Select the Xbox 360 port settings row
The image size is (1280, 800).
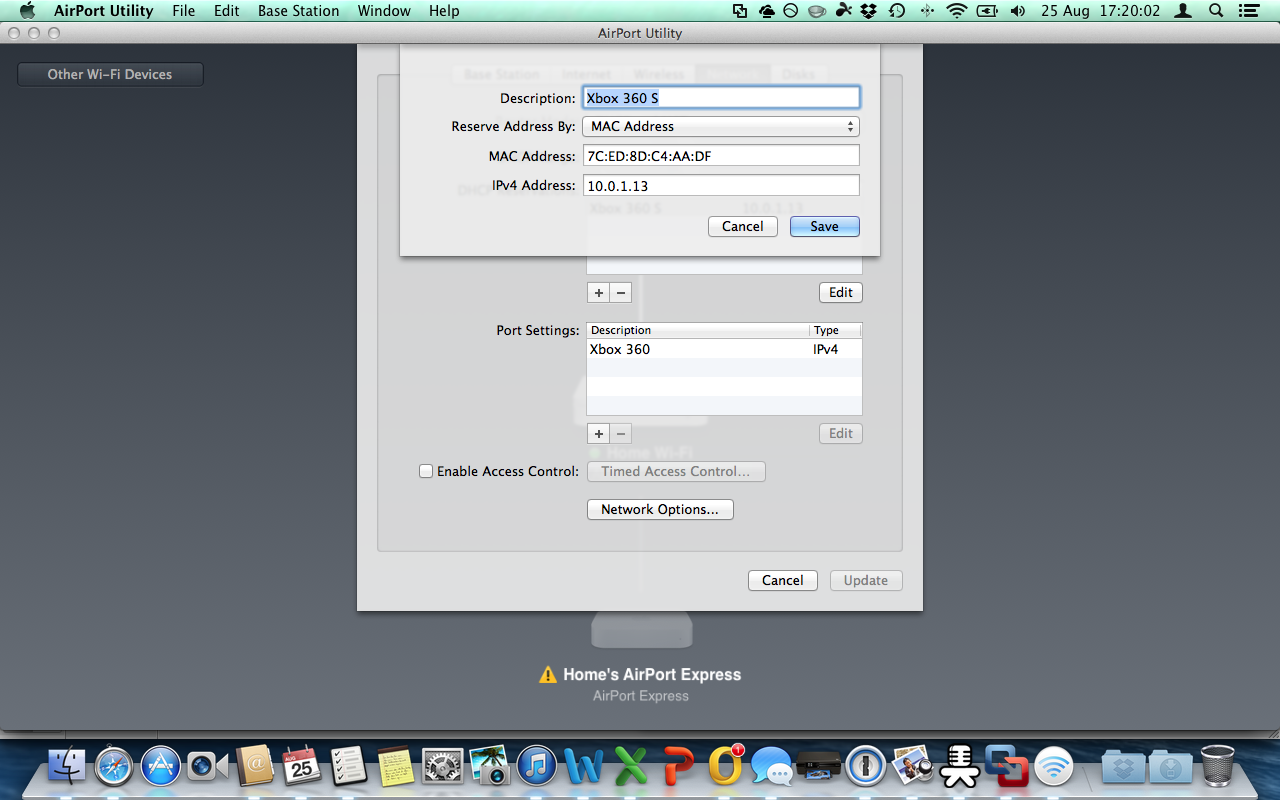(x=724, y=349)
